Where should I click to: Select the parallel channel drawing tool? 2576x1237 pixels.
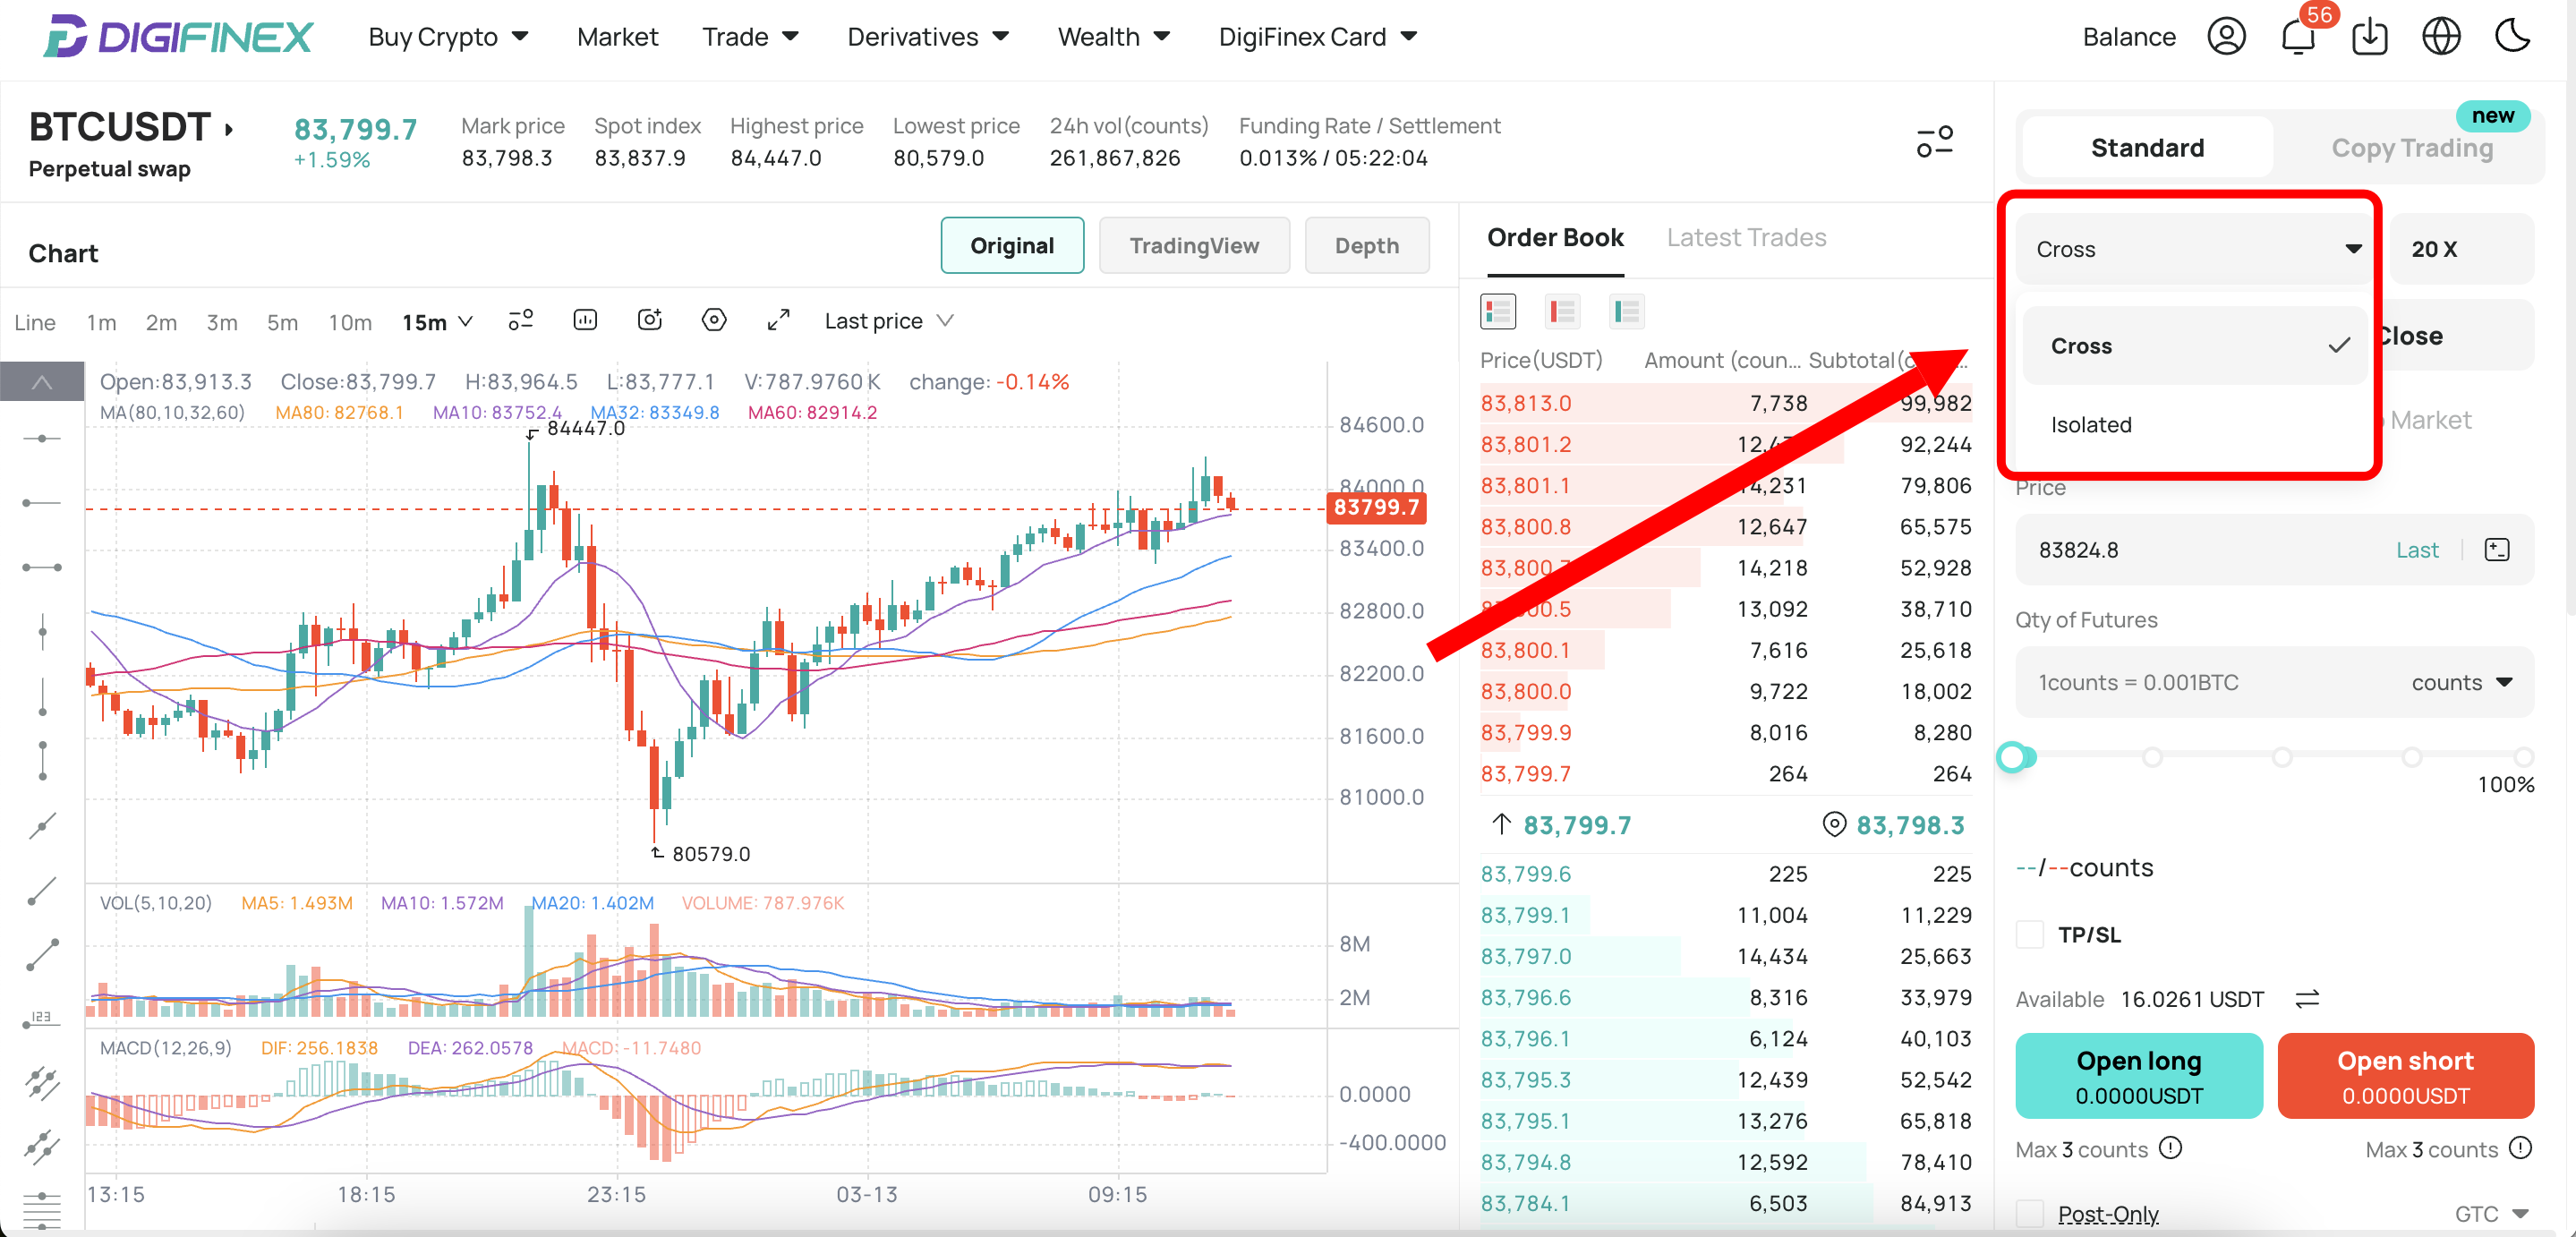point(42,1083)
